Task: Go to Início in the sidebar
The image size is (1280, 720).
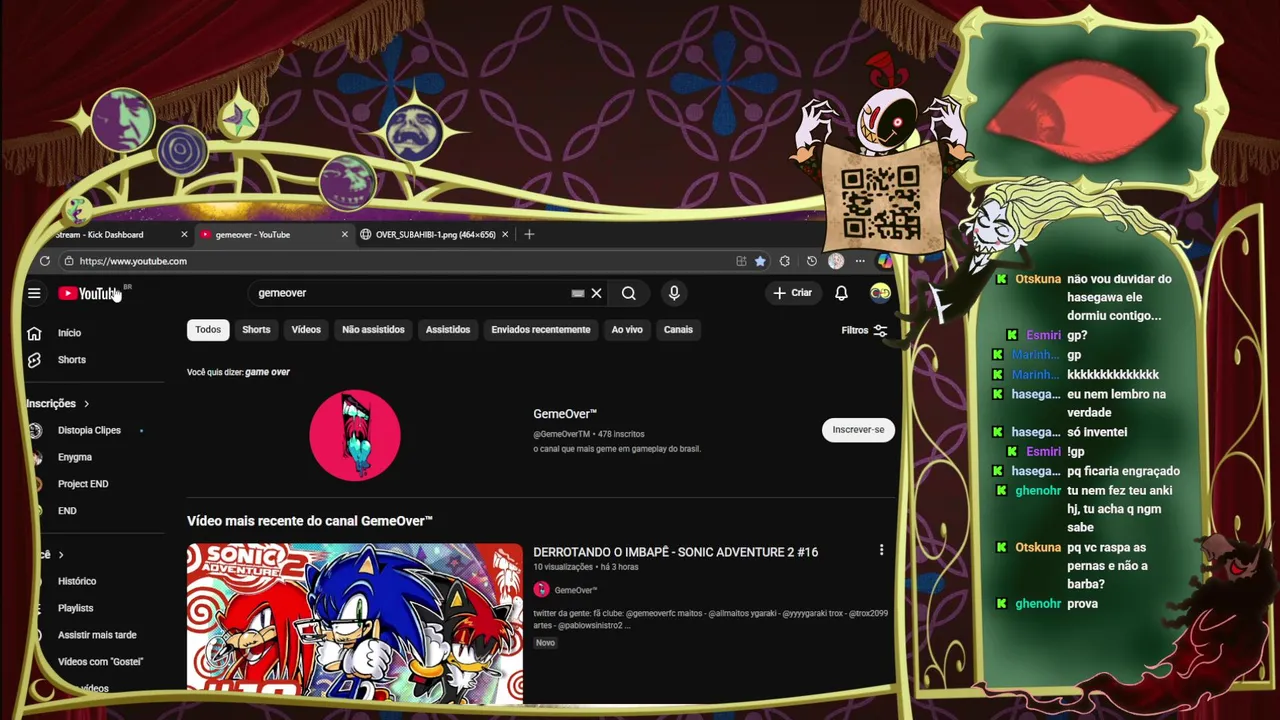Action: point(69,333)
